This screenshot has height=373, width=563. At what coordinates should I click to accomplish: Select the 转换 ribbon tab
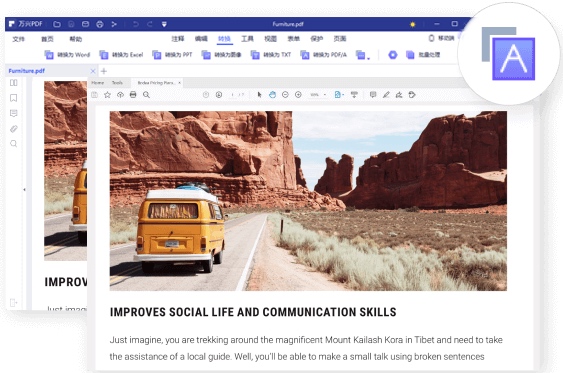point(224,39)
